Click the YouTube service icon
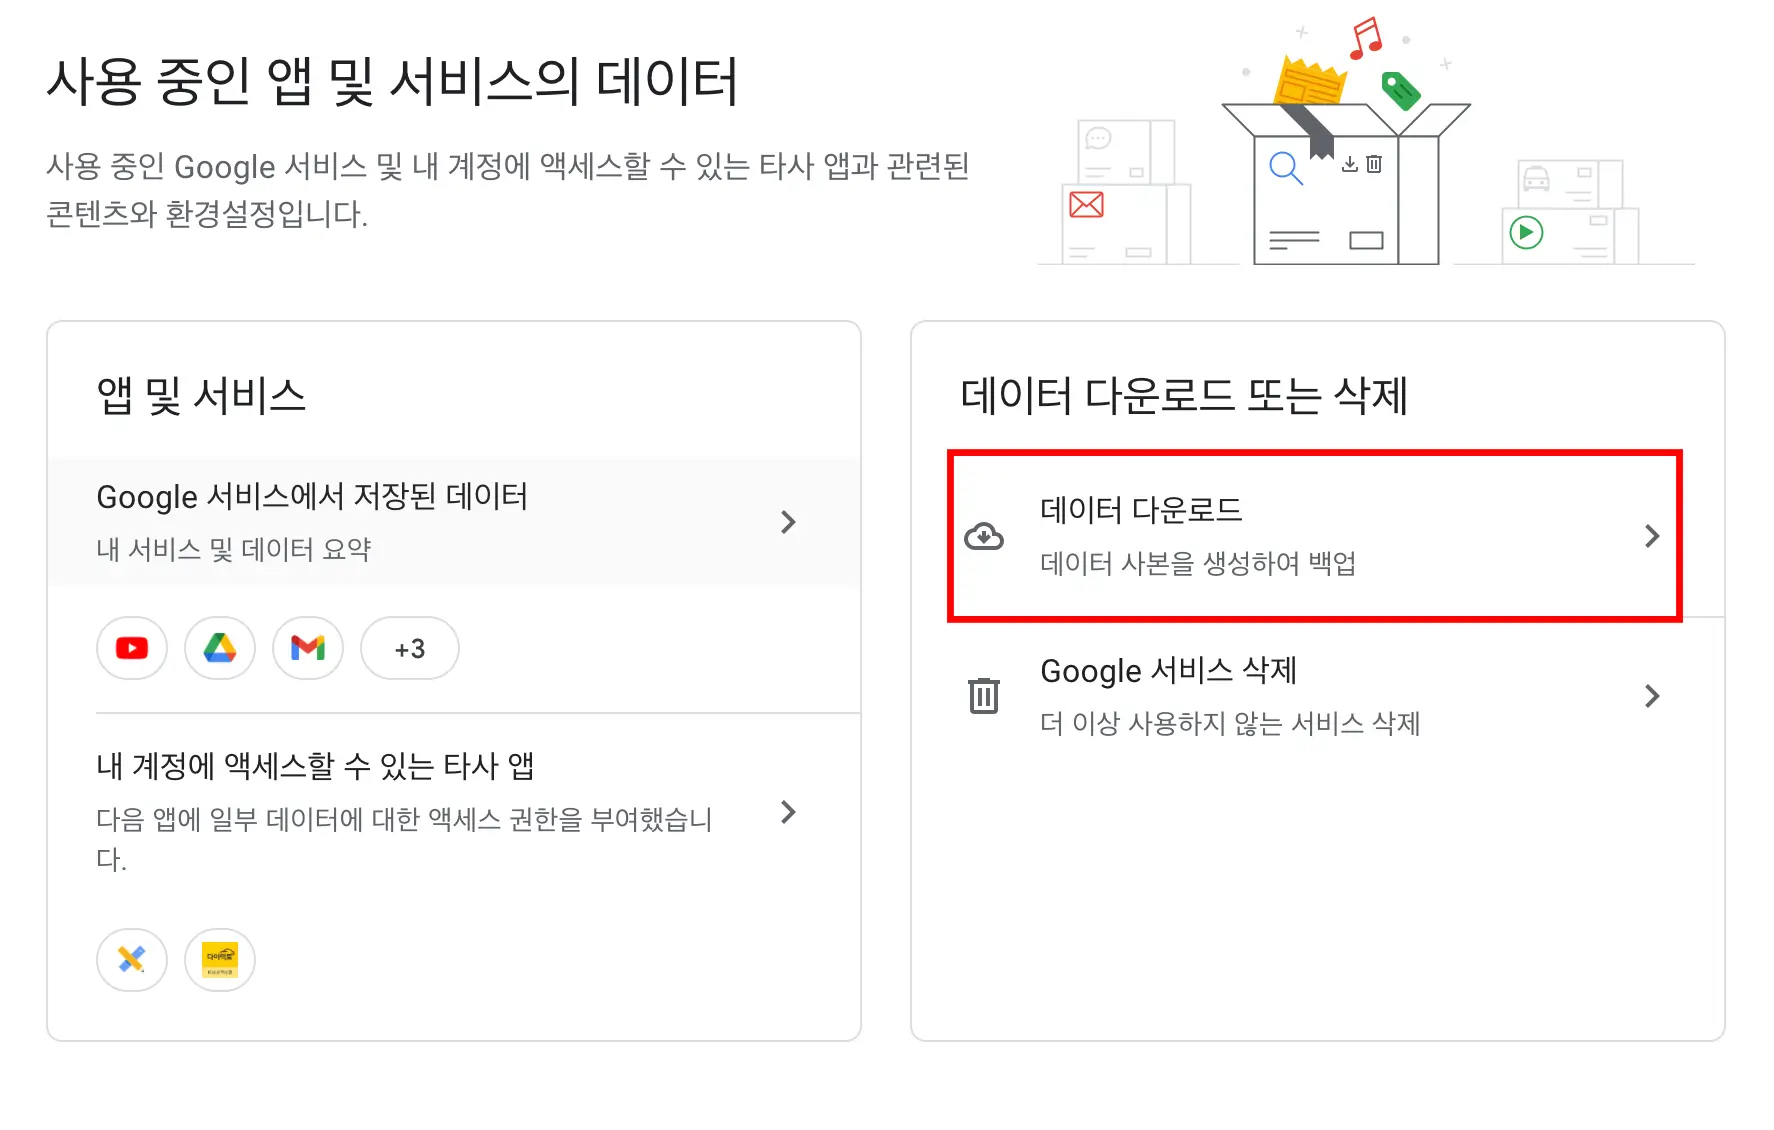The image size is (1774, 1130). tap(132, 648)
